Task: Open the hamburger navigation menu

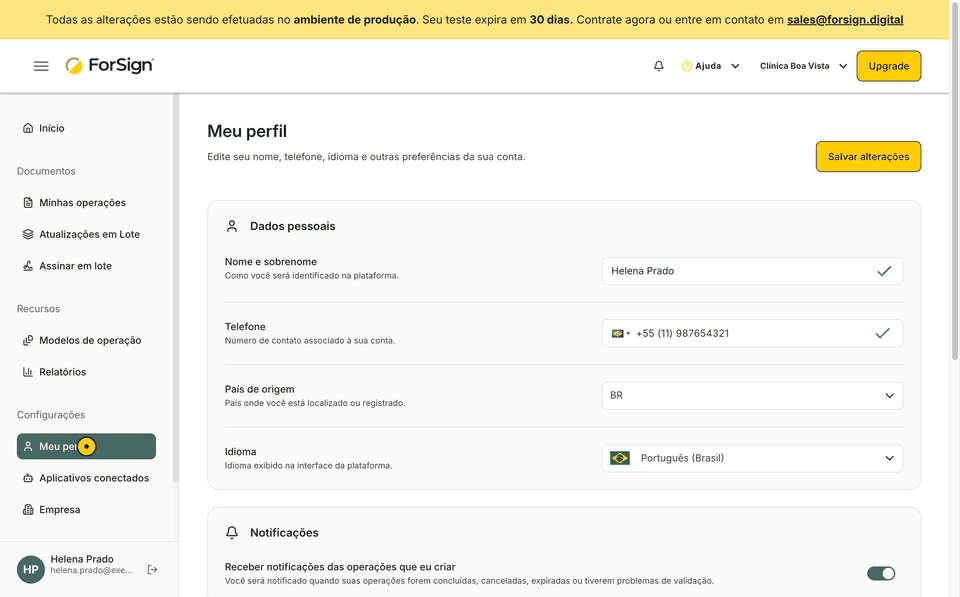Action: click(41, 66)
